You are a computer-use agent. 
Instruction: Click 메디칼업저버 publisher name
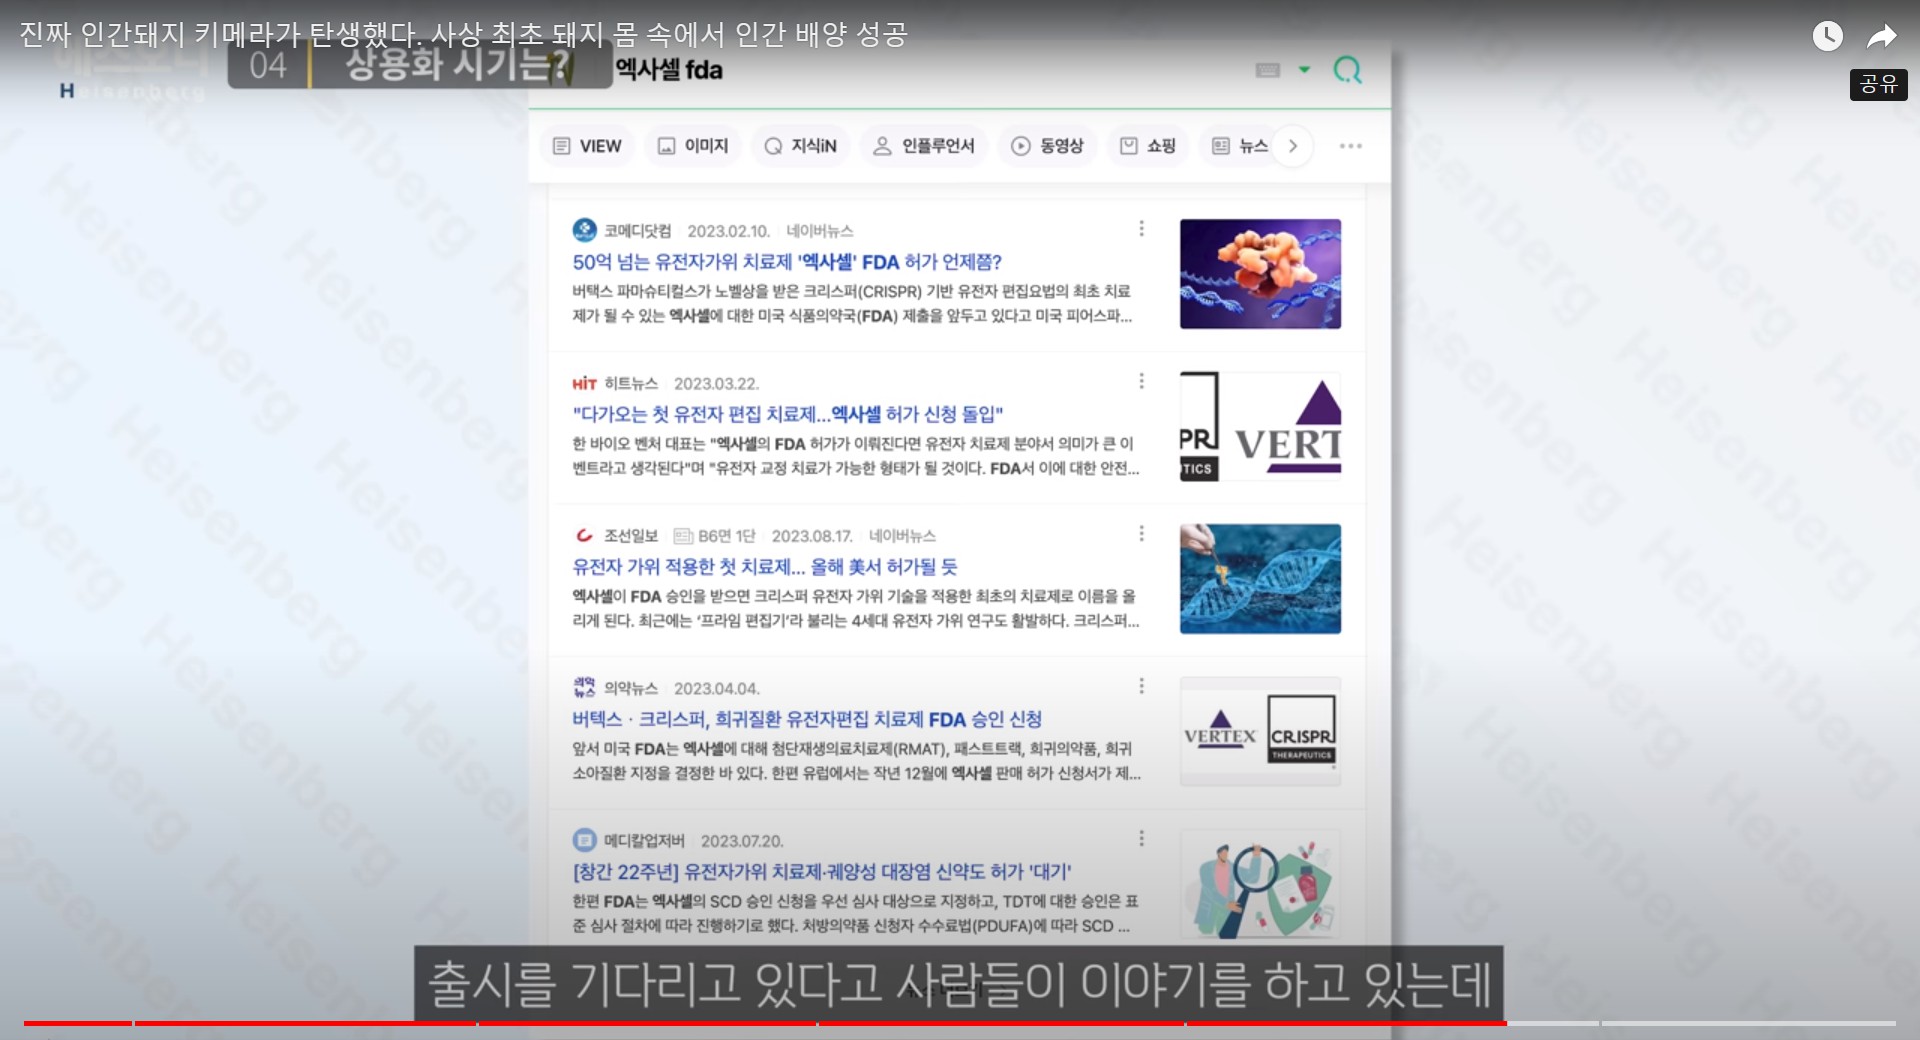pyautogui.click(x=644, y=841)
